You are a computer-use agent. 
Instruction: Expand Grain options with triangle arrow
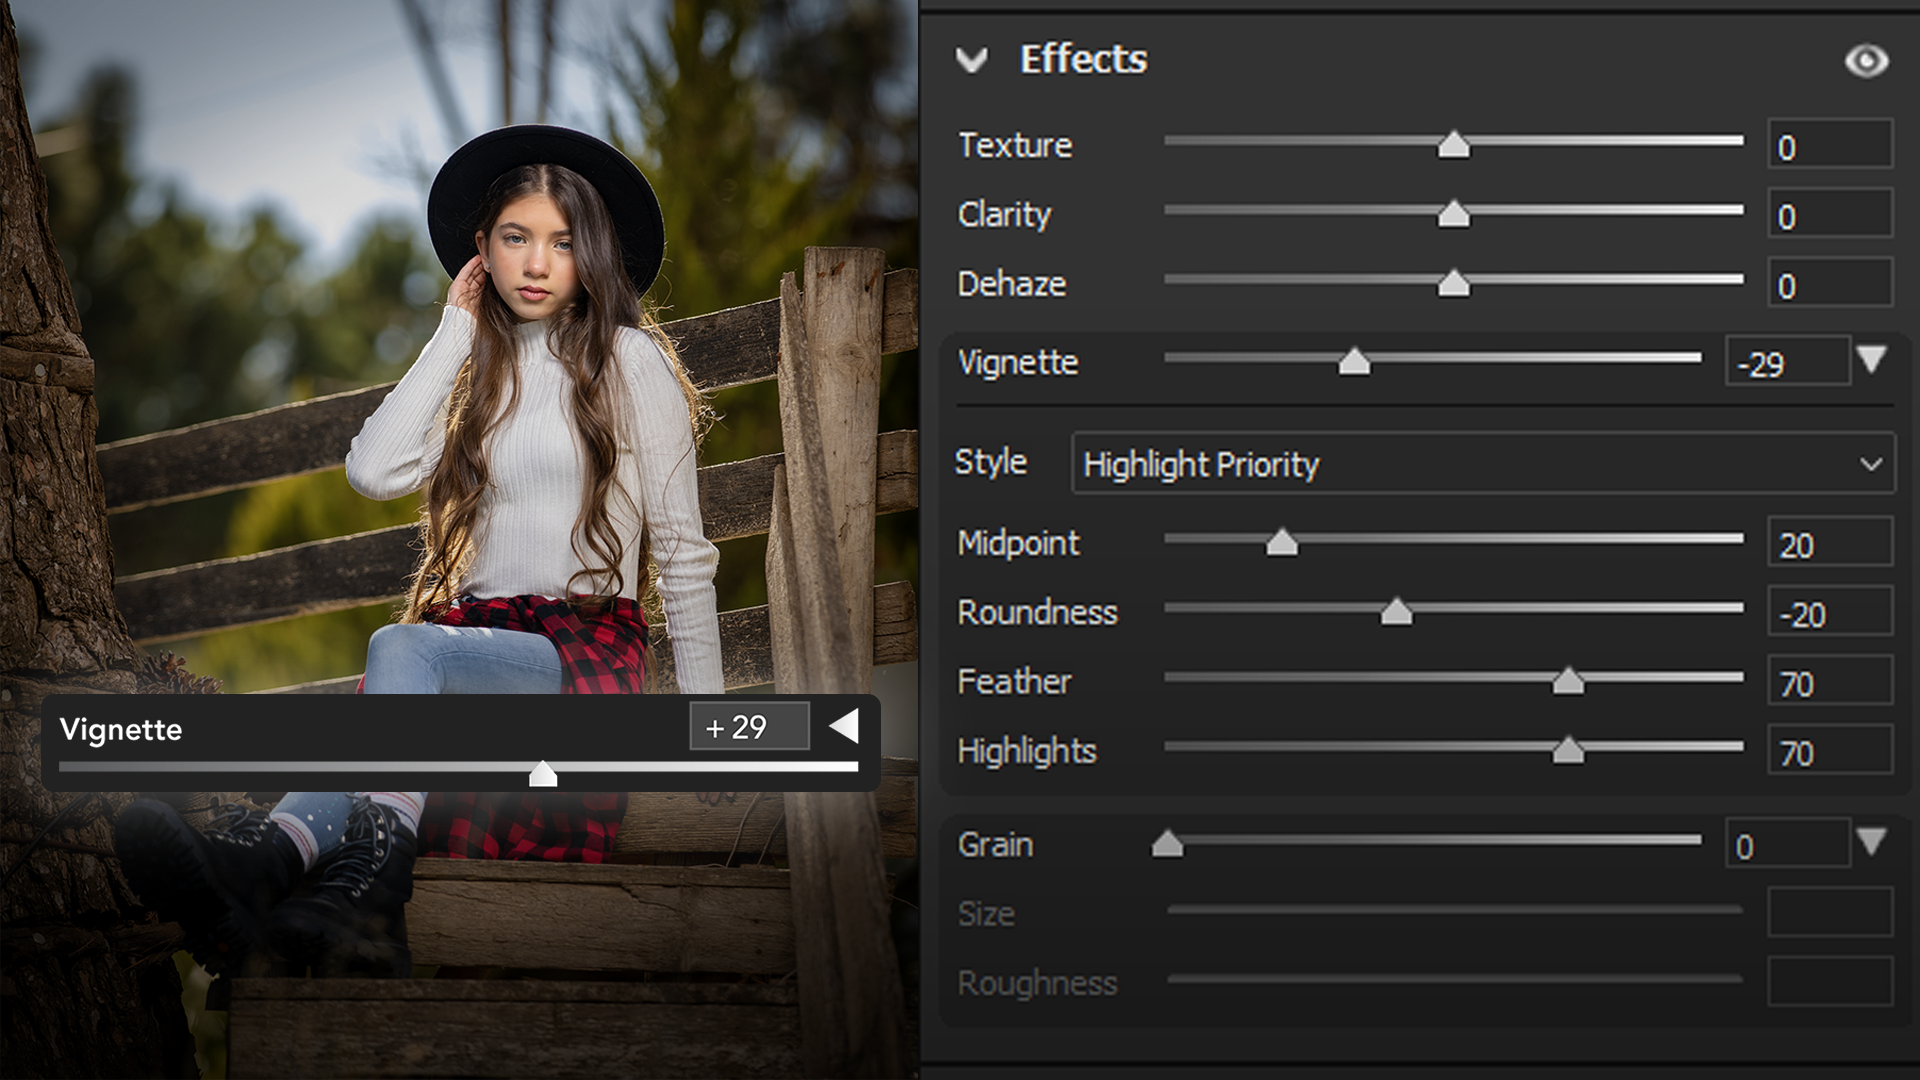click(x=1871, y=841)
